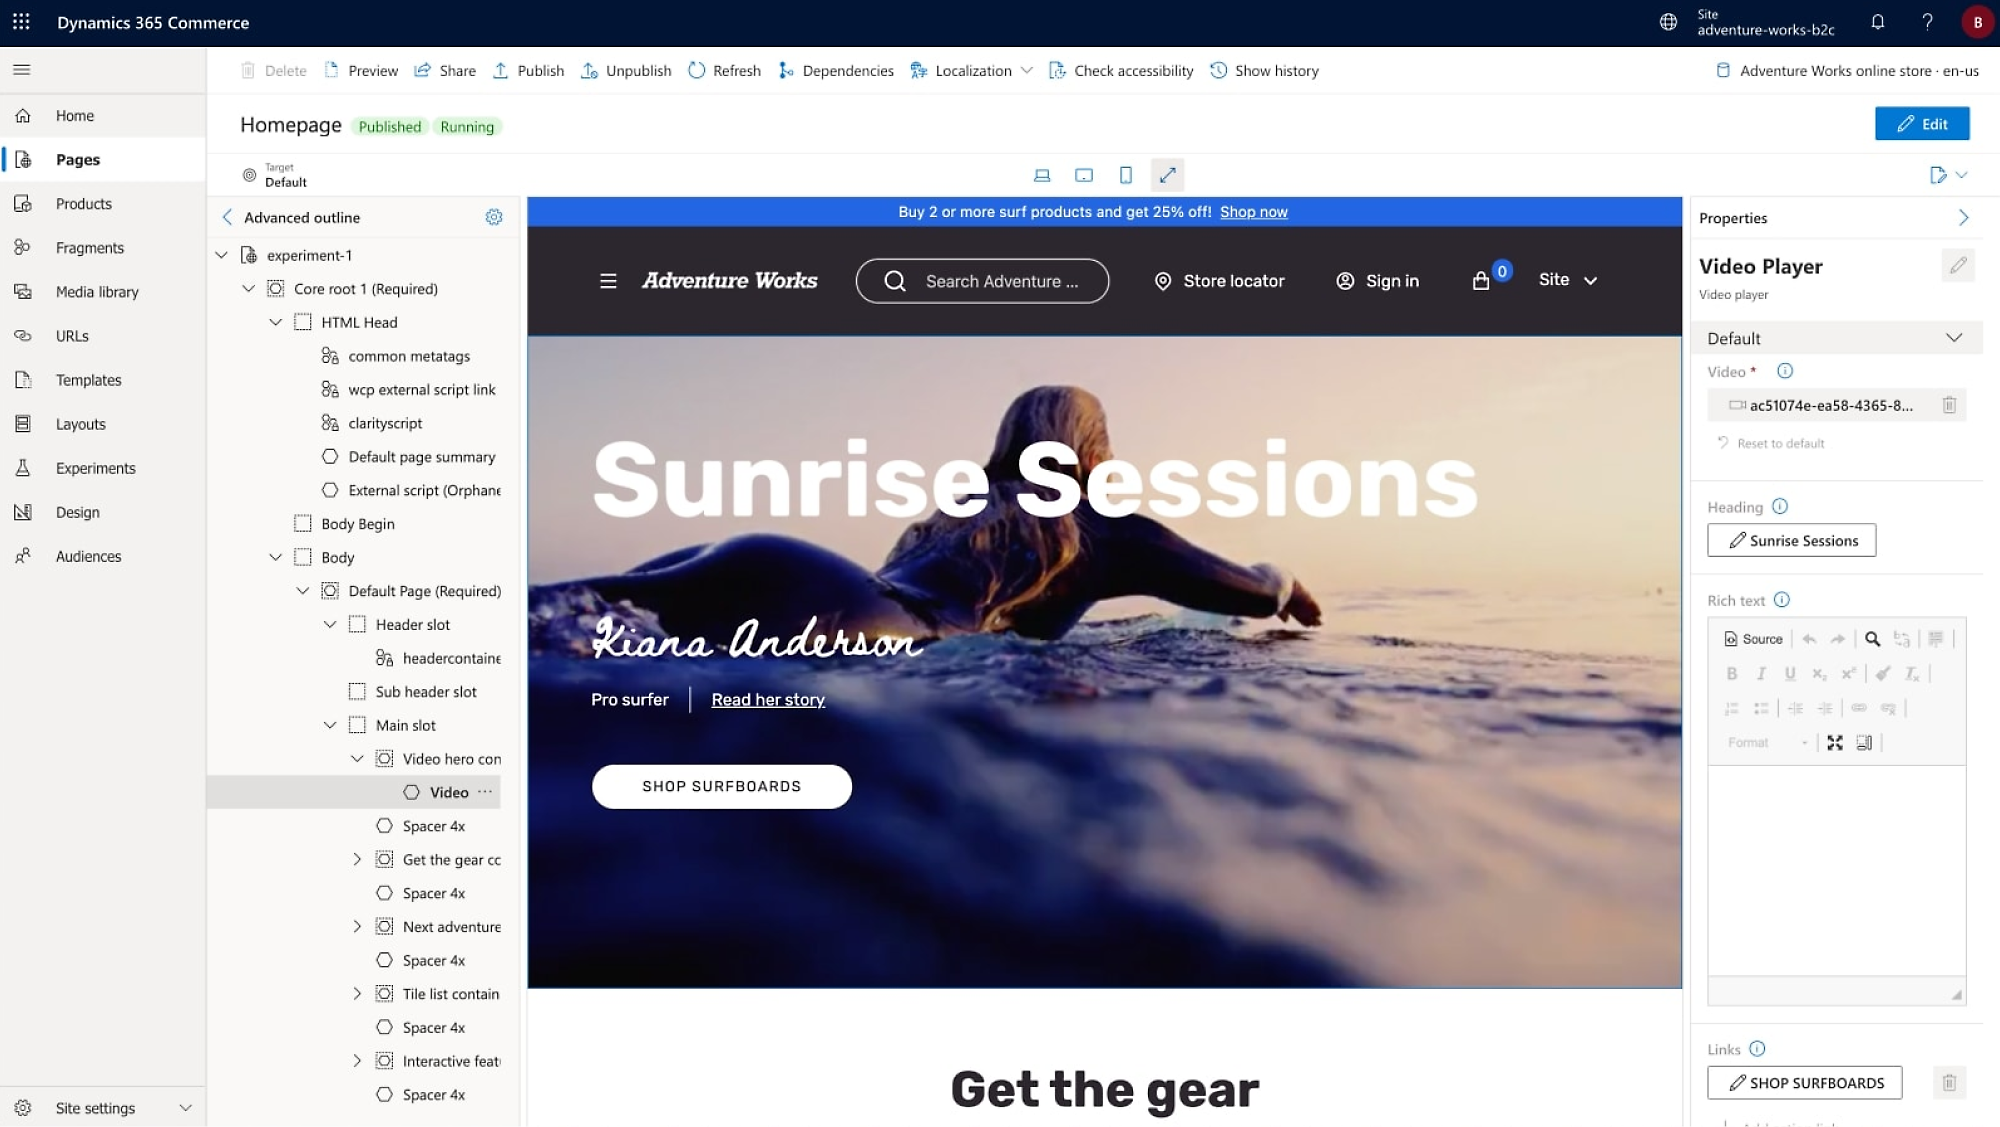This screenshot has width=2000, height=1127.
Task: Click the Edit button top right
Action: coord(1920,124)
